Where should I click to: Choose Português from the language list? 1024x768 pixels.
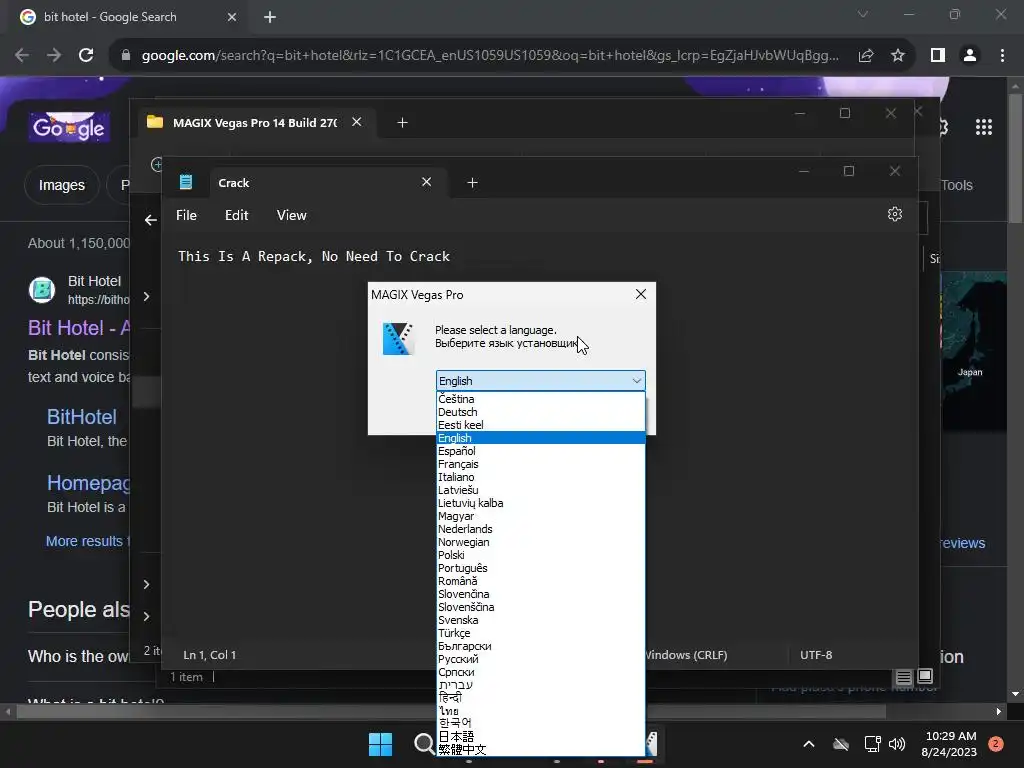(541, 568)
